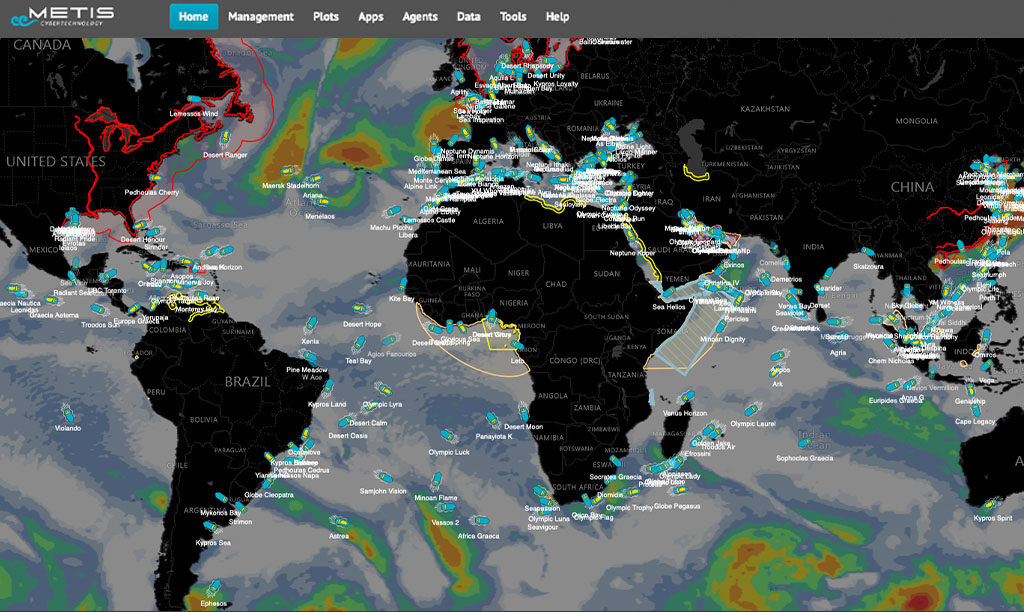Click the Sophocles Graecia ship icon
Viewport: 1024px width, 612px height.
pyautogui.click(x=806, y=443)
